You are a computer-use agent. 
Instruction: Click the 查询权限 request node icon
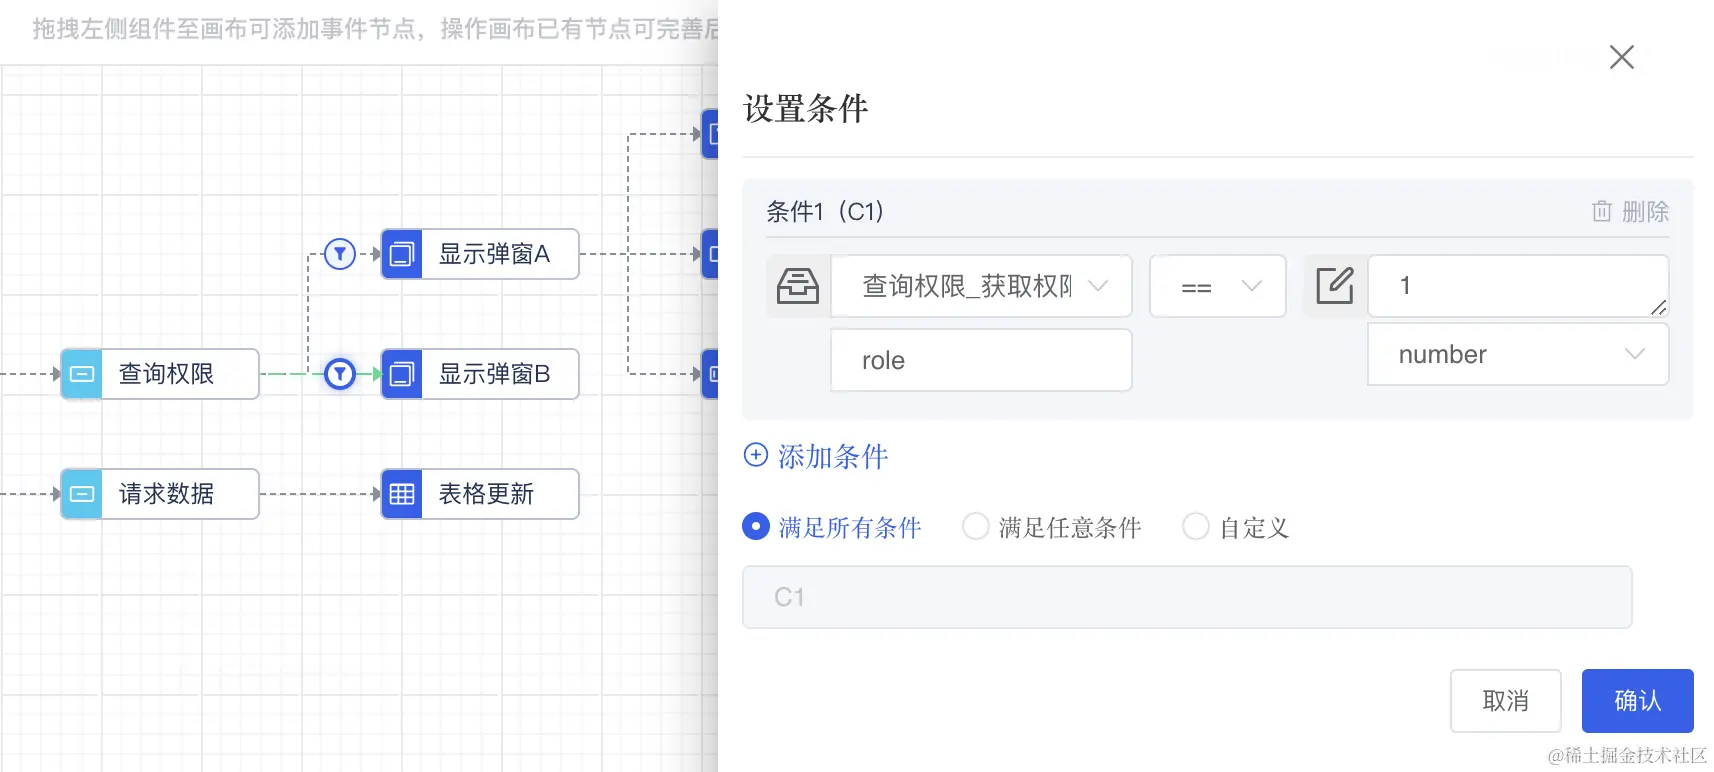(x=82, y=374)
